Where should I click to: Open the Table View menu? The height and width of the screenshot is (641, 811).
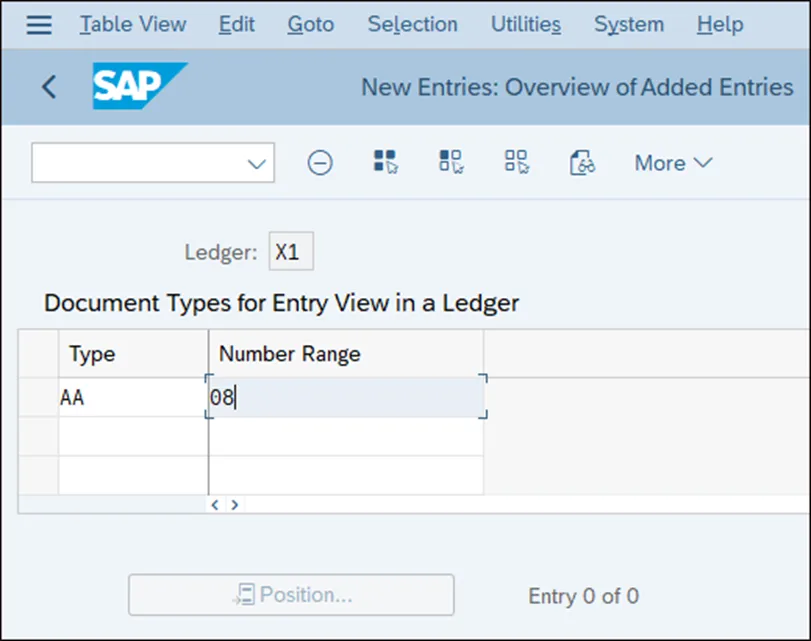(x=134, y=24)
